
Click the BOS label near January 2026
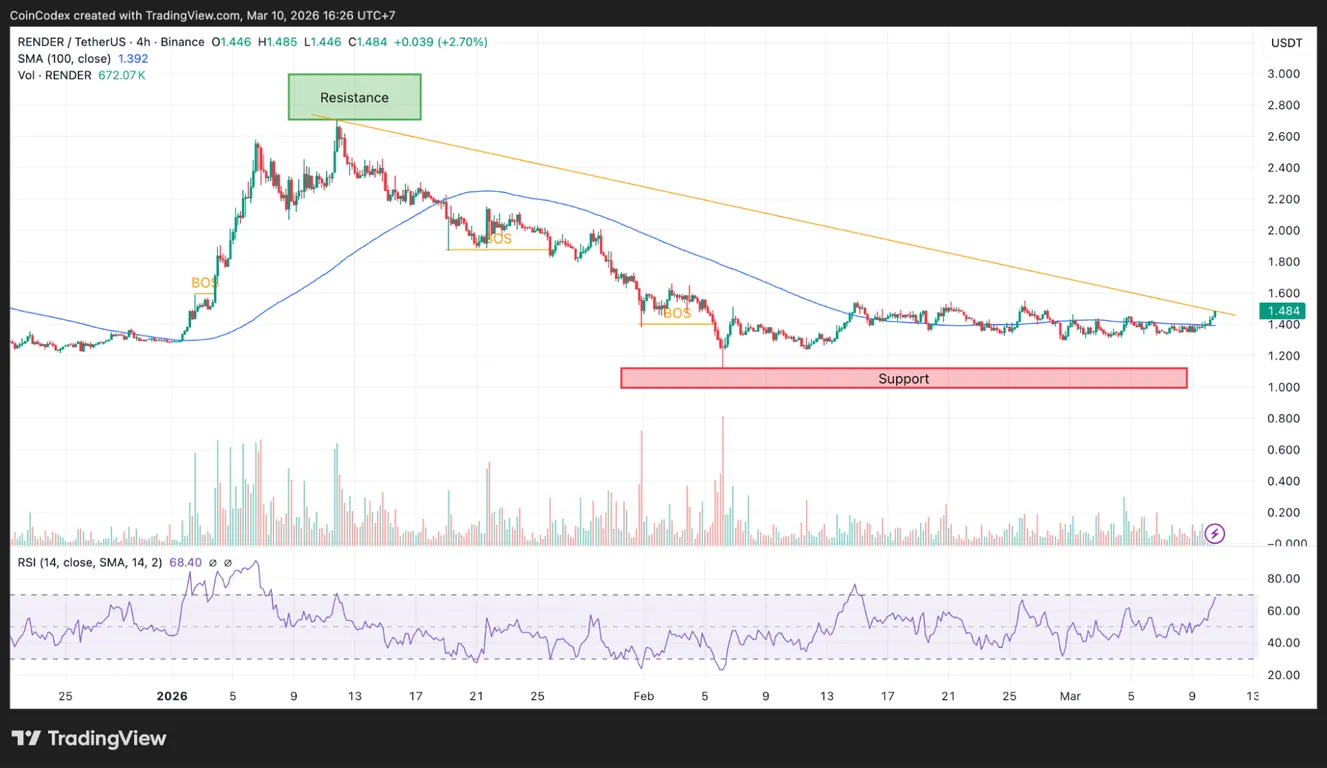(204, 283)
